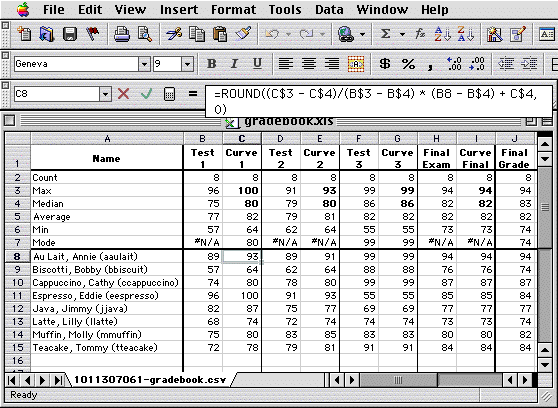Open the Apple menu

(23, 10)
